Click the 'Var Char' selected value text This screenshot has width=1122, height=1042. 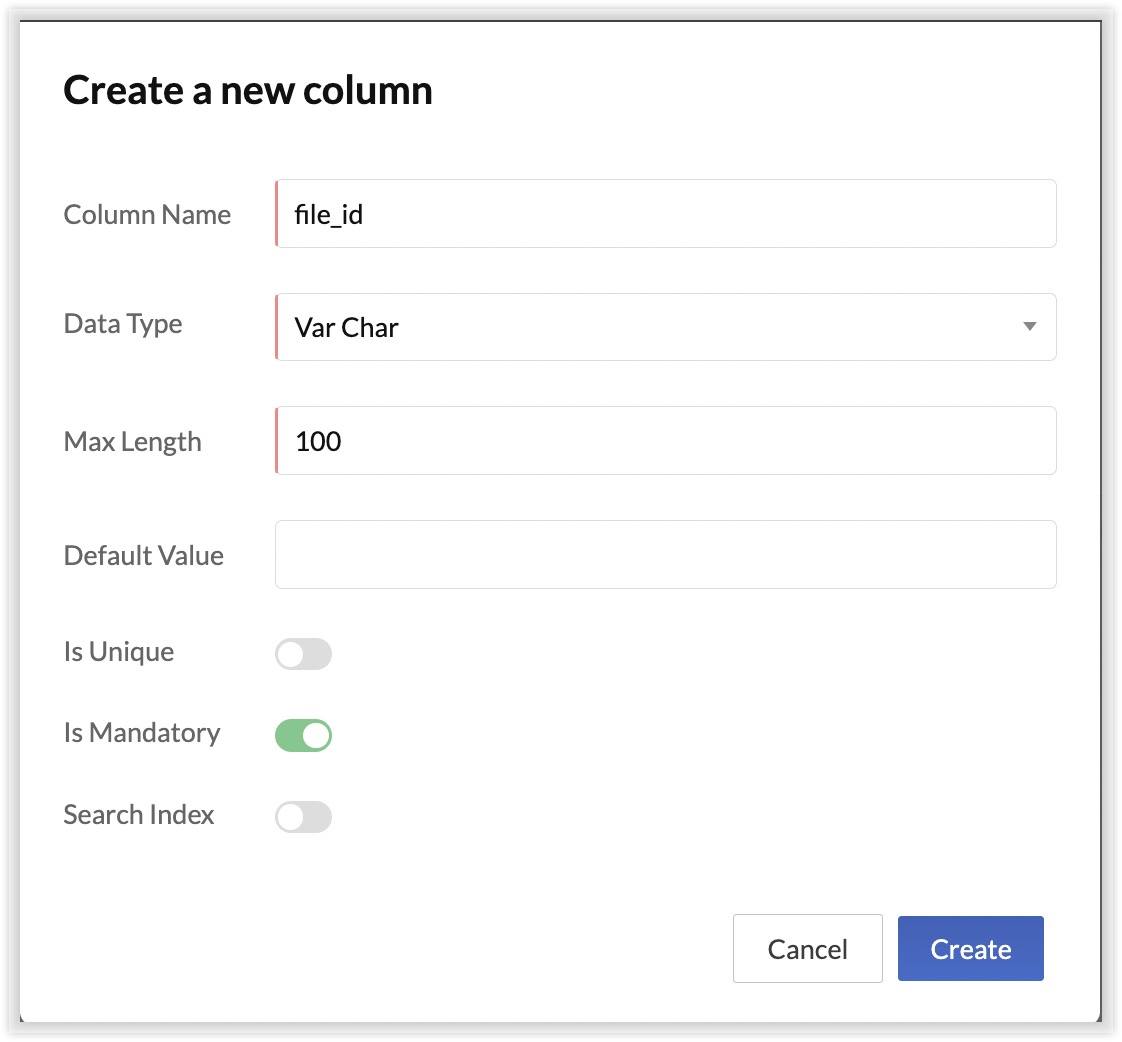coord(346,328)
